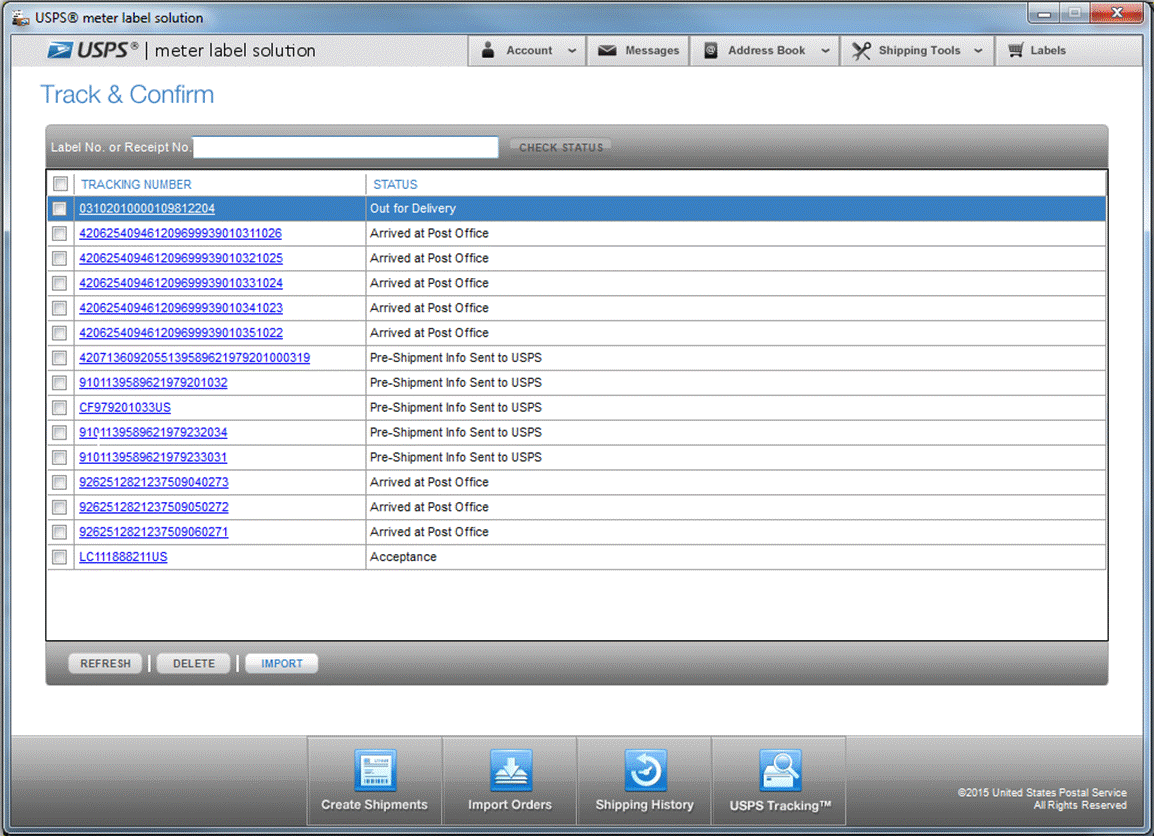The height and width of the screenshot is (836, 1154).
Task: Open tracking link CF979201033US
Action: (x=125, y=408)
